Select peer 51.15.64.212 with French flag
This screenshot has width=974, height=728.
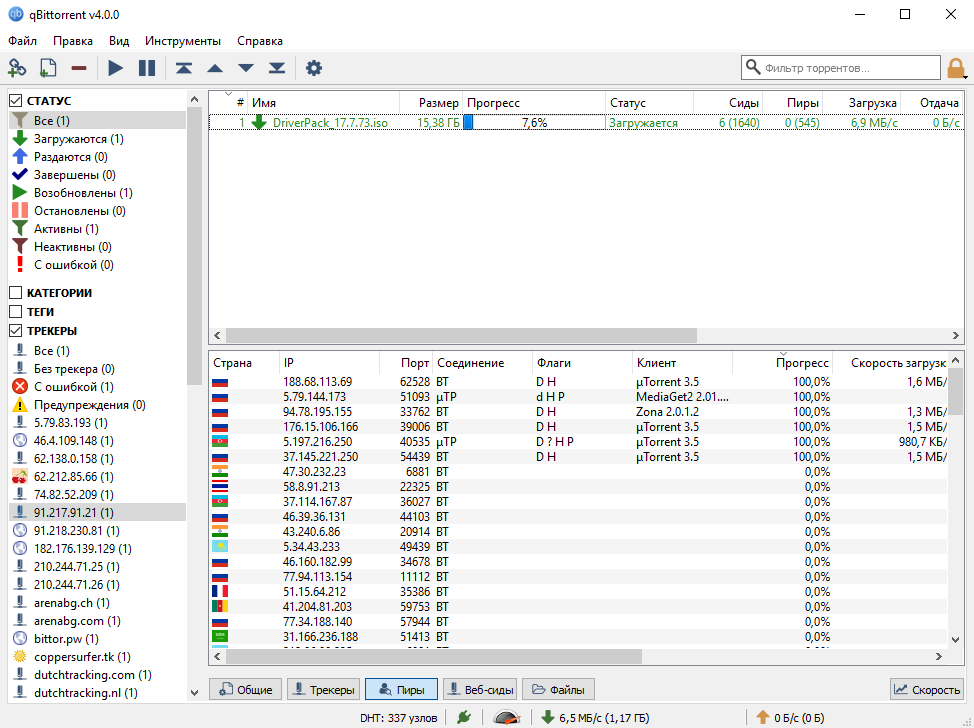pyautogui.click(x=579, y=591)
